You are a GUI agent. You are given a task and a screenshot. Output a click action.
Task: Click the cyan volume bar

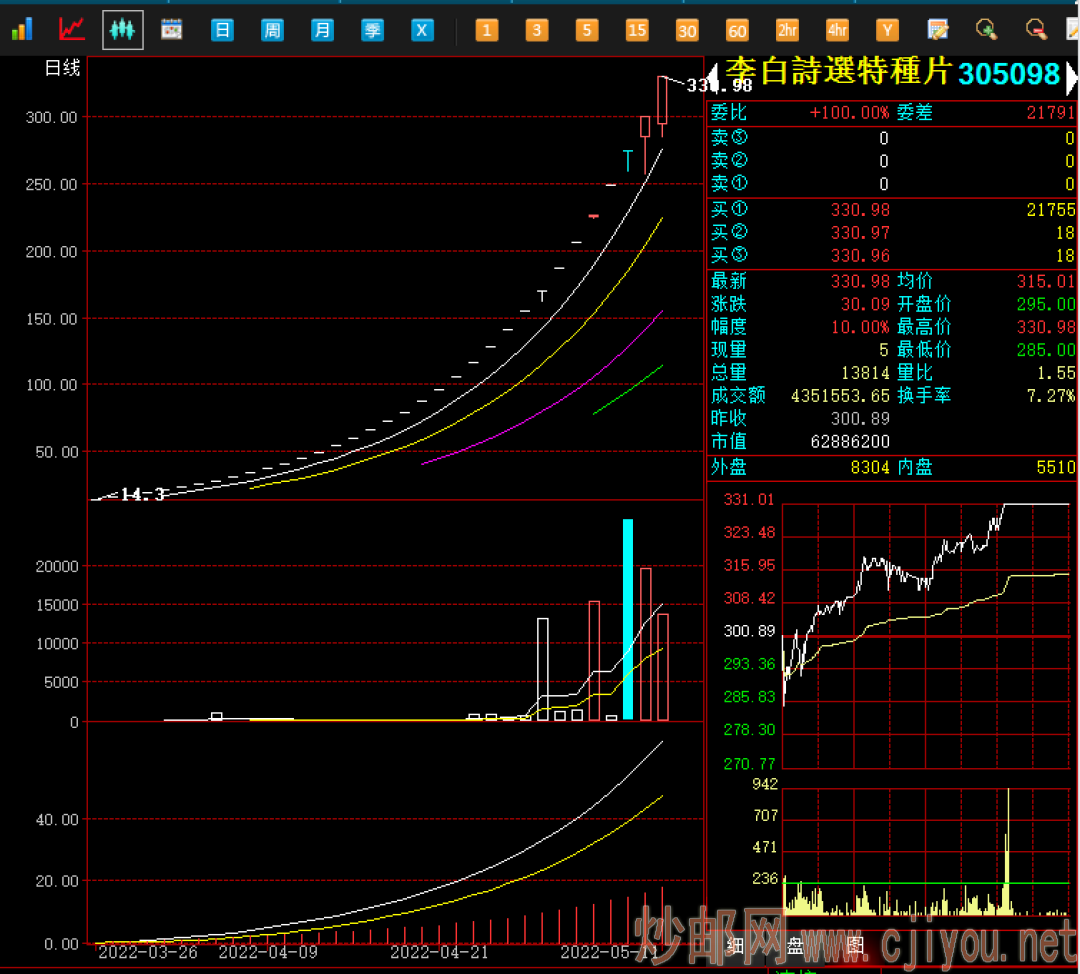[628, 618]
